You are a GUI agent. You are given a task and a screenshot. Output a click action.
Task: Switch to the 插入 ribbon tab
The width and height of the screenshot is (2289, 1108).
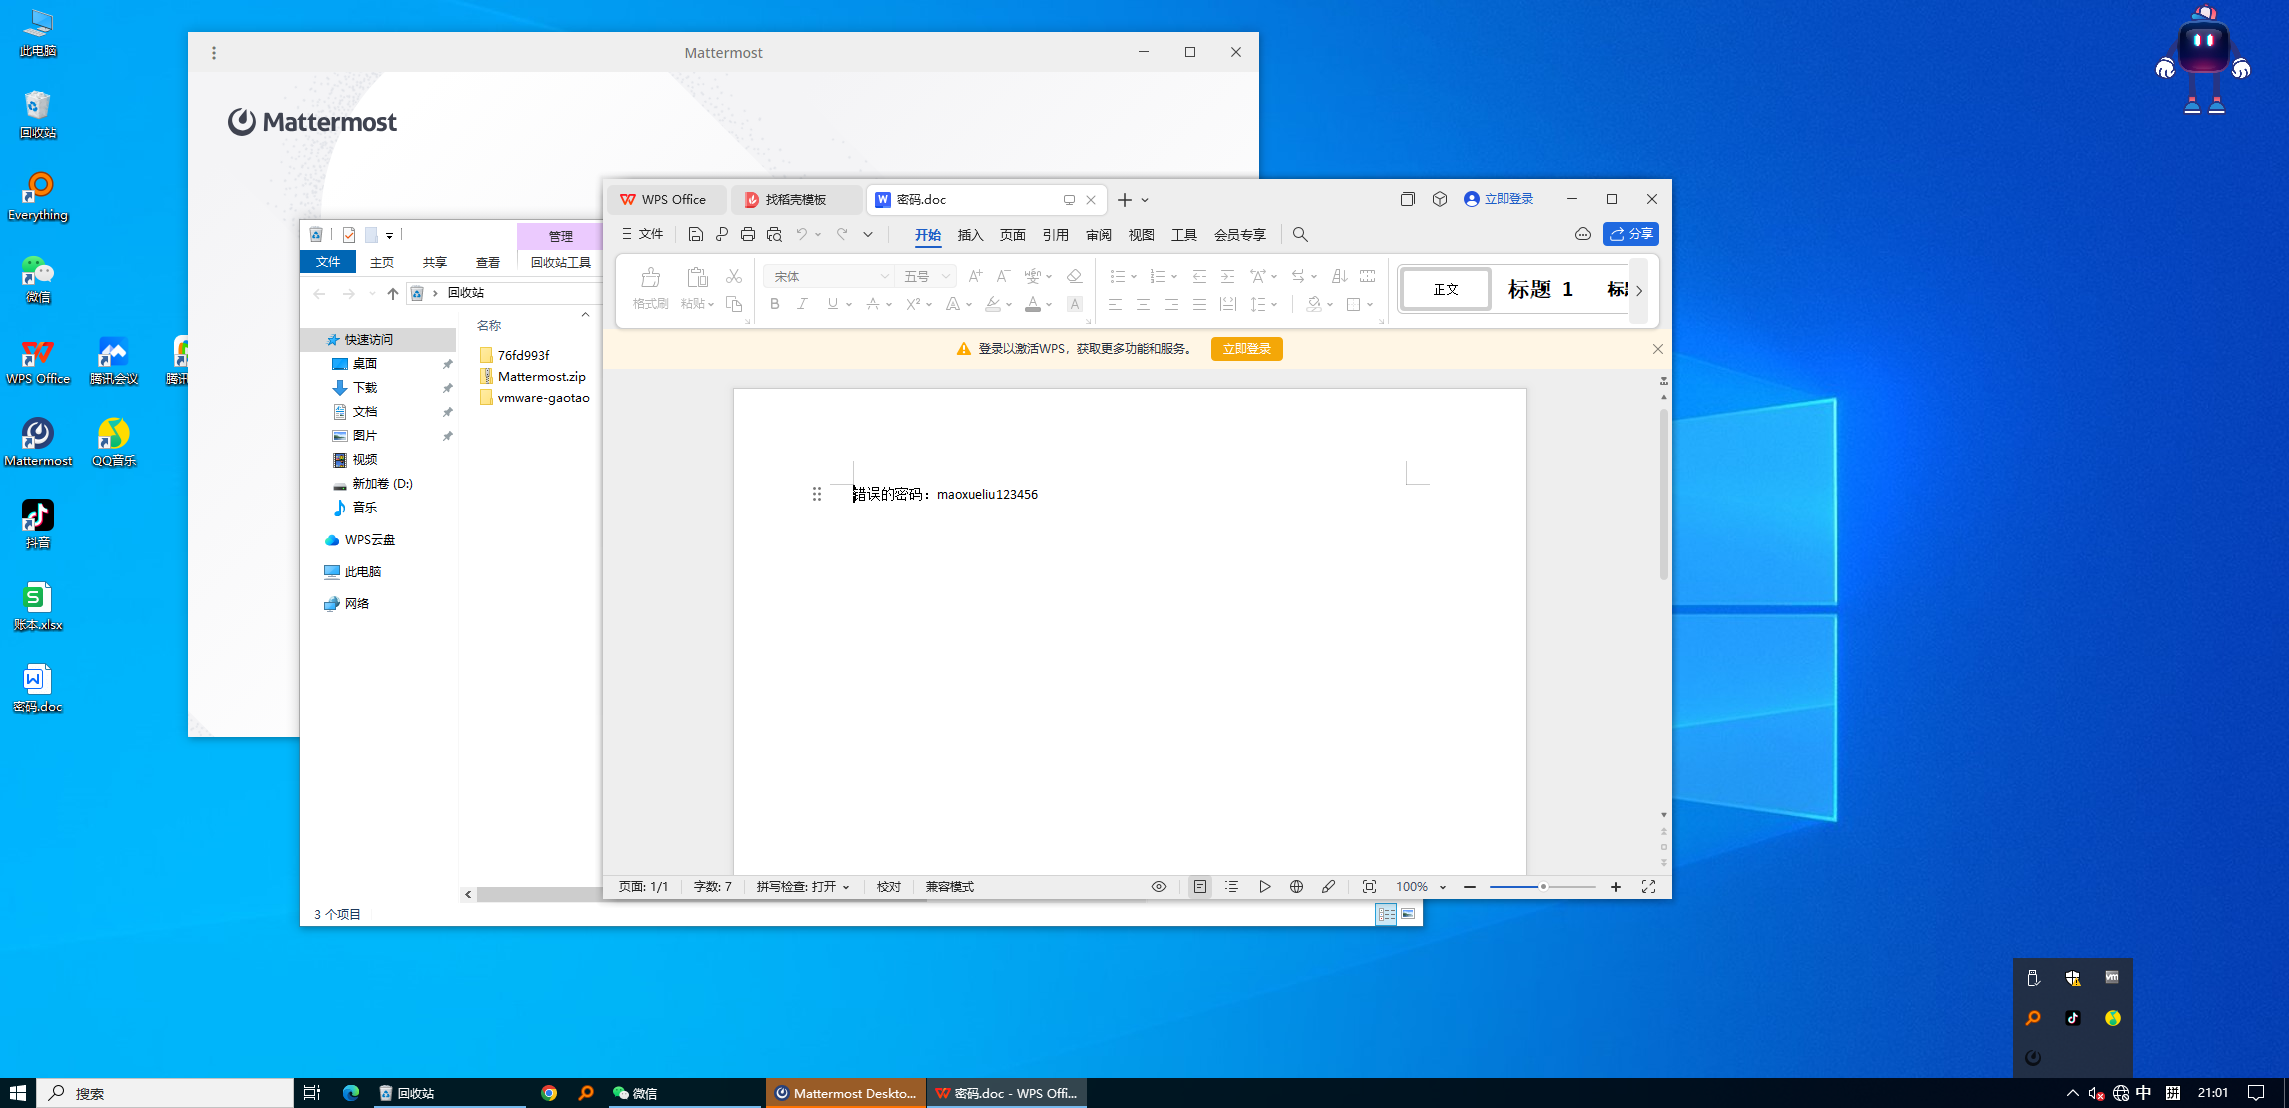point(970,235)
